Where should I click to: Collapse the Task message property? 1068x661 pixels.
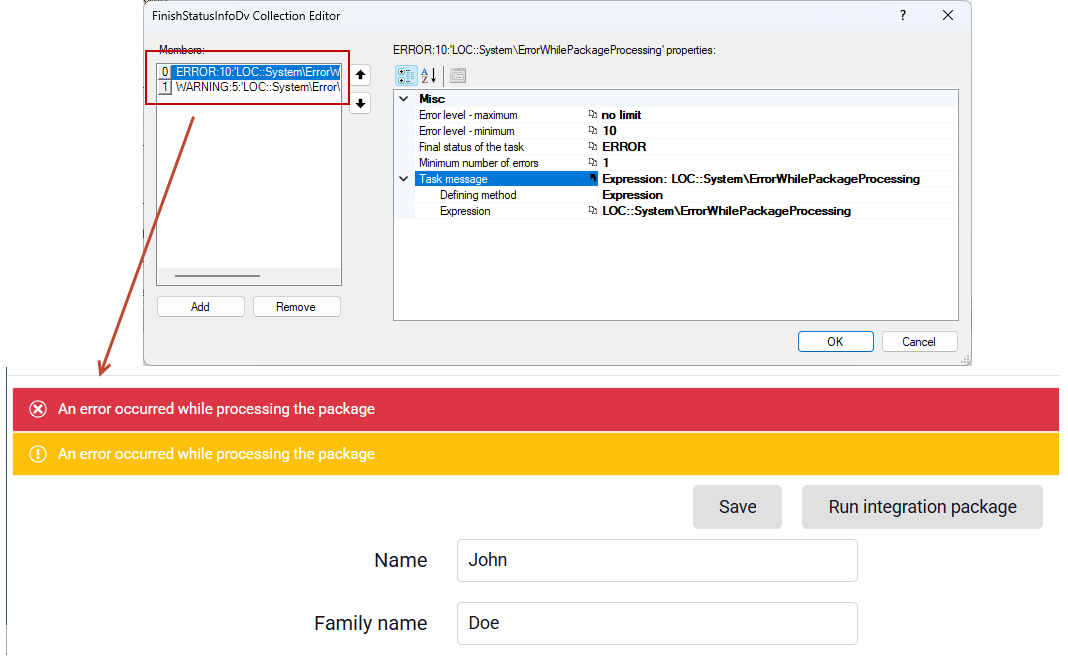click(404, 179)
